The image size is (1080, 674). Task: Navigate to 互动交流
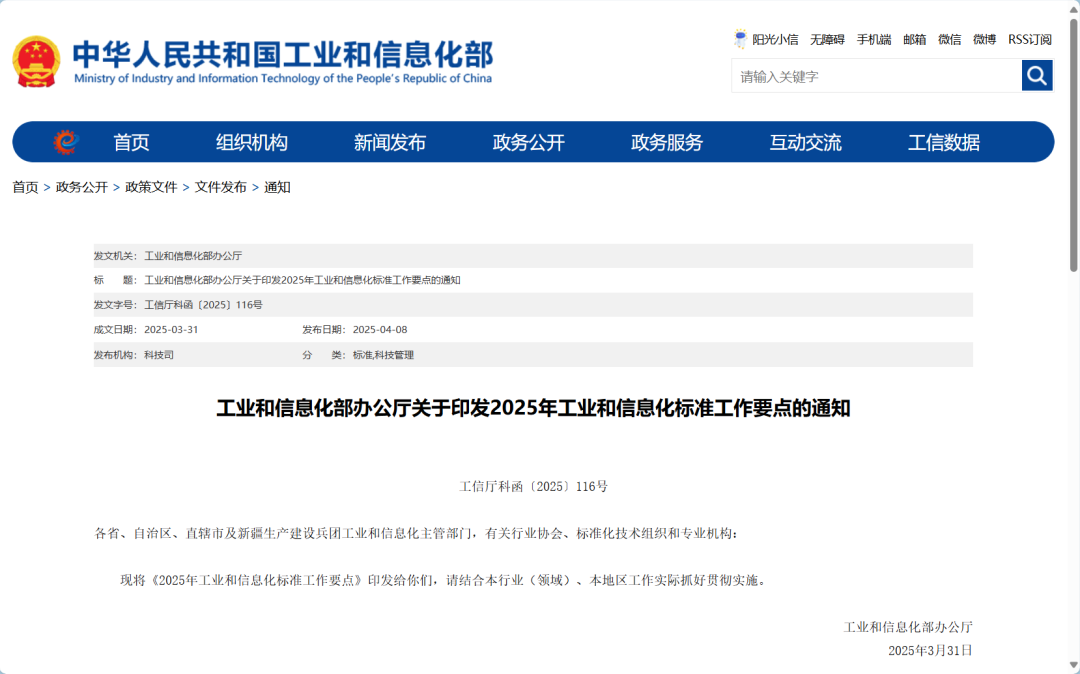tap(805, 143)
